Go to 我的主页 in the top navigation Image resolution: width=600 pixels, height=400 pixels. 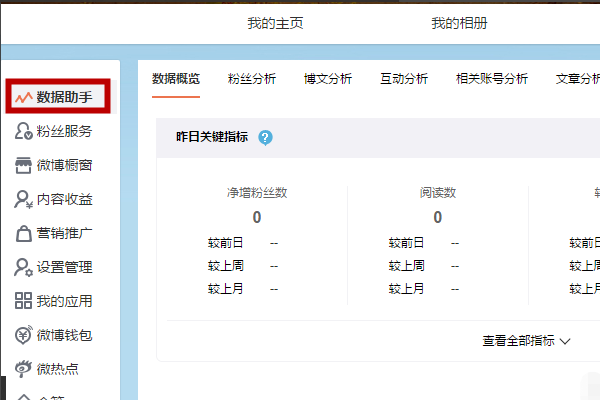click(x=276, y=23)
